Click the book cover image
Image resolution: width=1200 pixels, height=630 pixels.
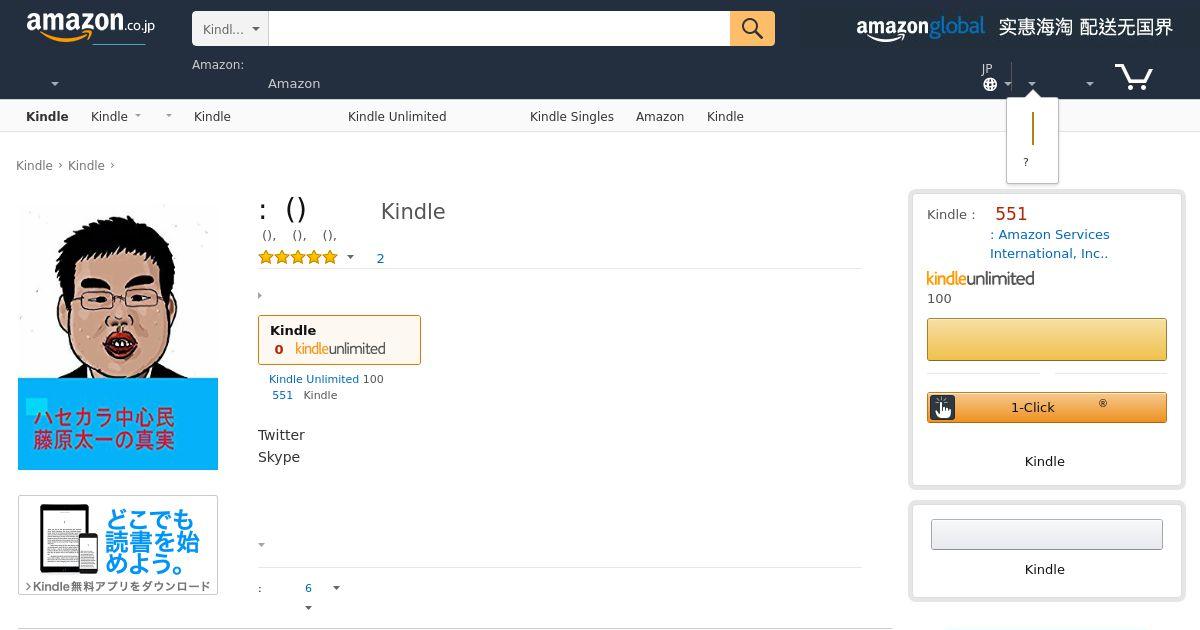(x=118, y=339)
